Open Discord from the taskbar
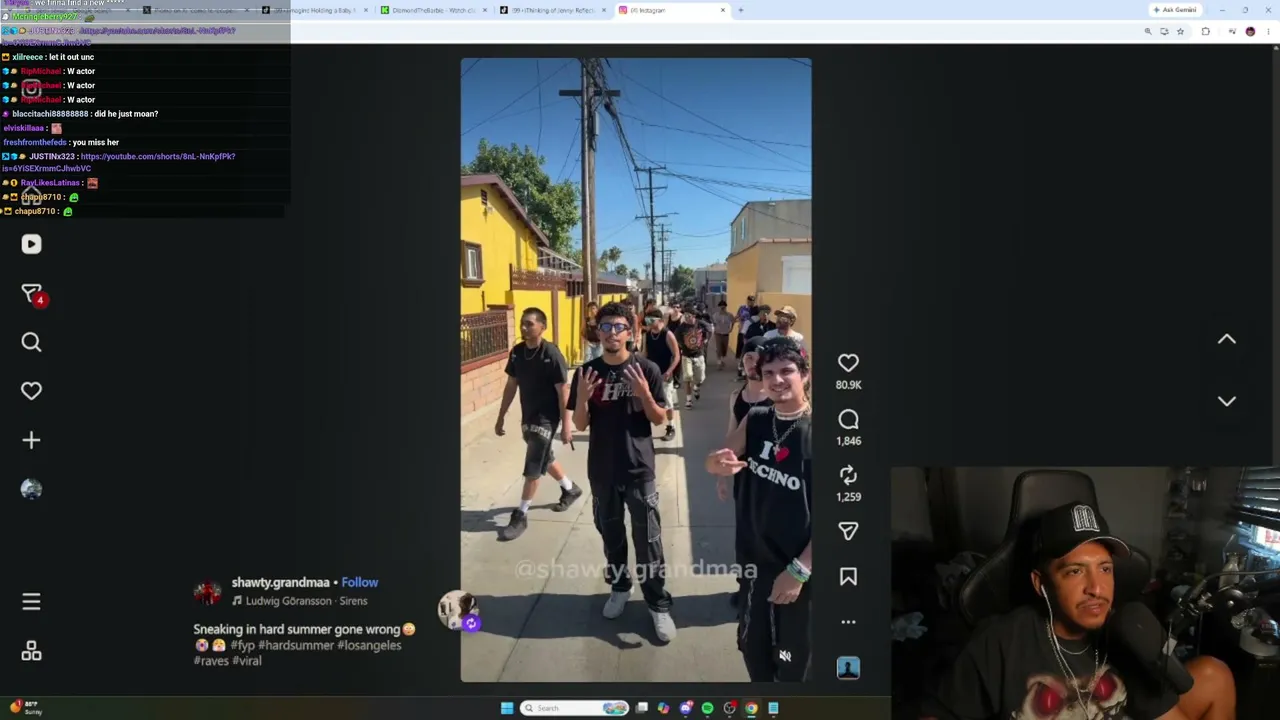Viewport: 1280px width, 720px height. tap(686, 708)
